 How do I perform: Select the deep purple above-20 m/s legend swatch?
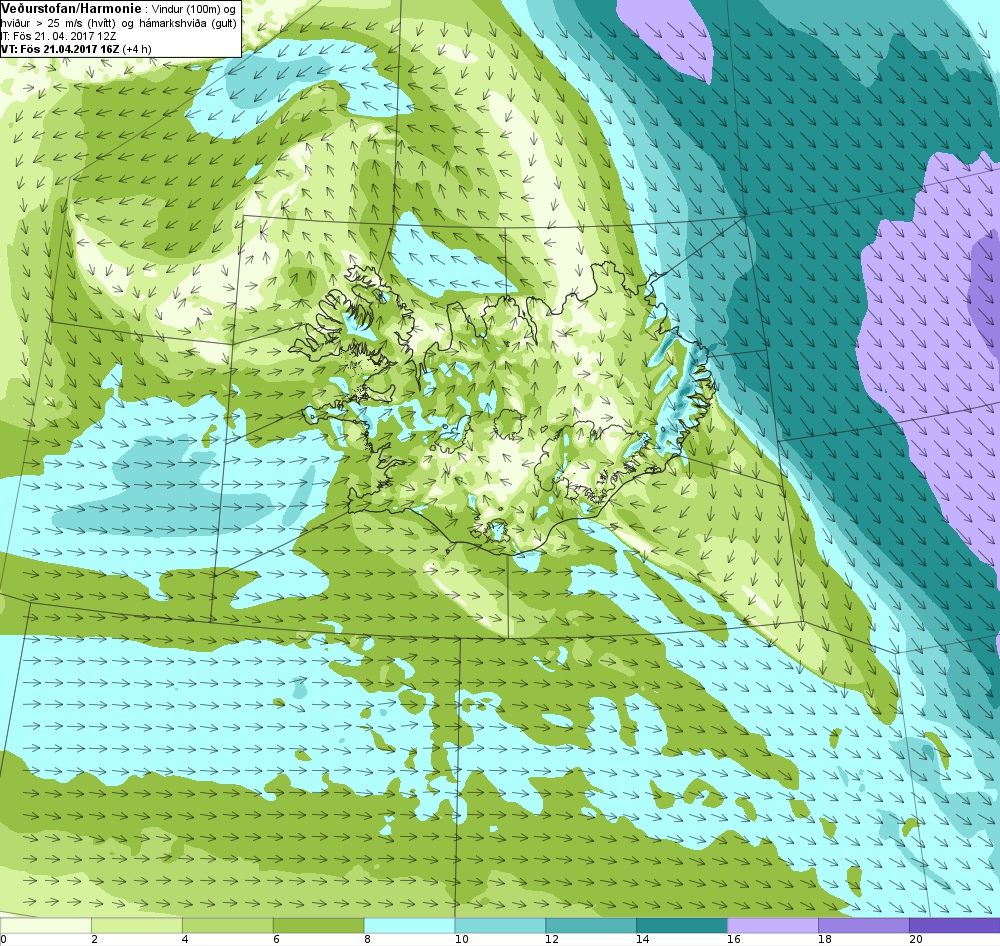click(x=954, y=925)
